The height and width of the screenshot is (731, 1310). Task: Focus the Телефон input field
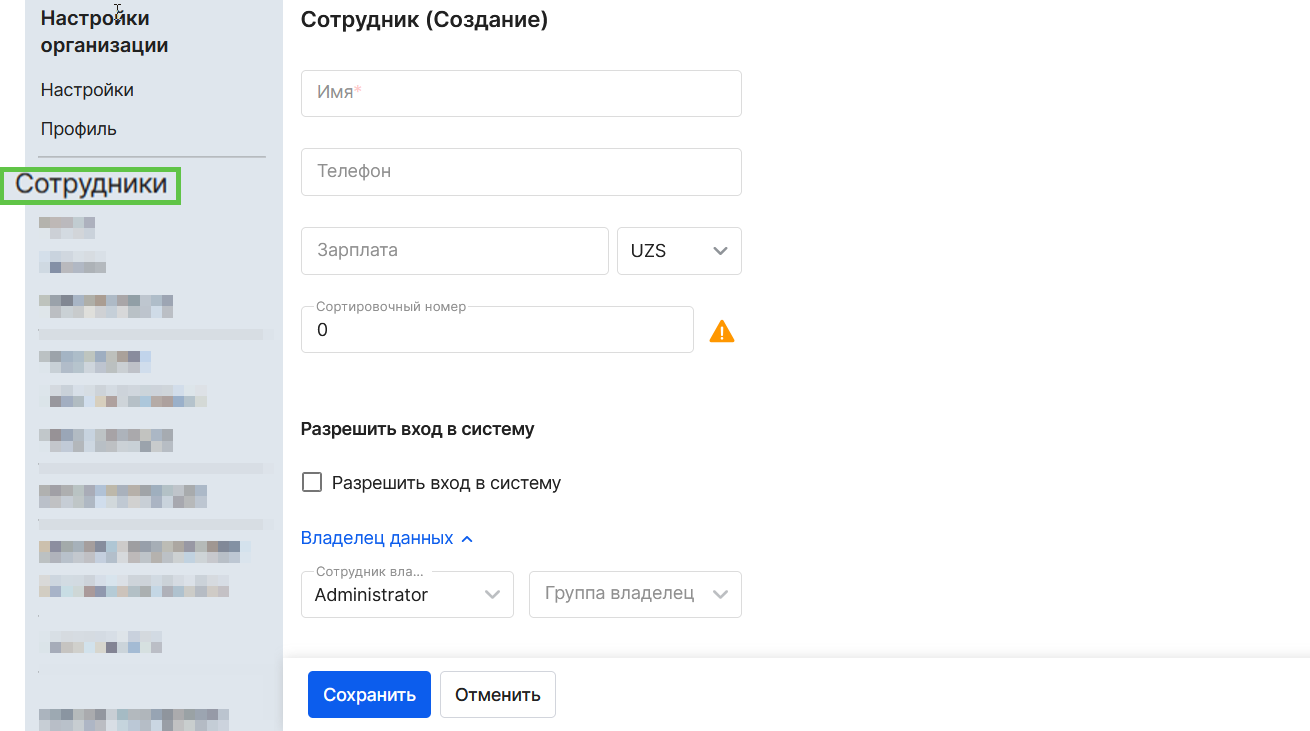click(521, 172)
